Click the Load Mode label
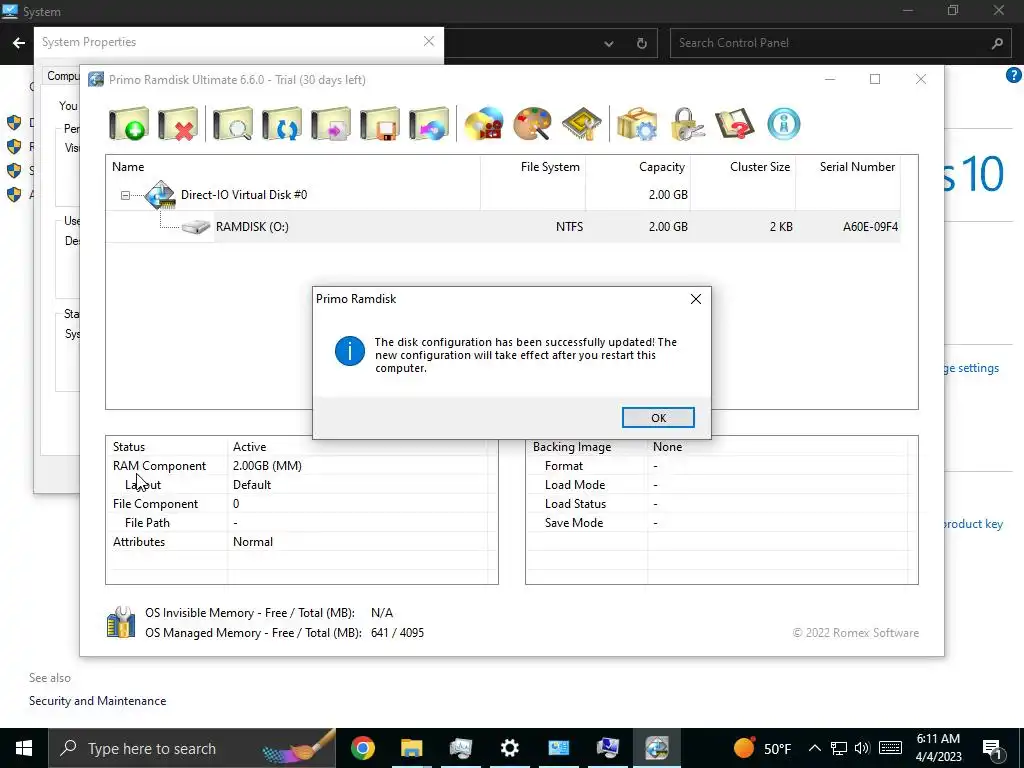This screenshot has height=768, width=1024. pos(575,485)
